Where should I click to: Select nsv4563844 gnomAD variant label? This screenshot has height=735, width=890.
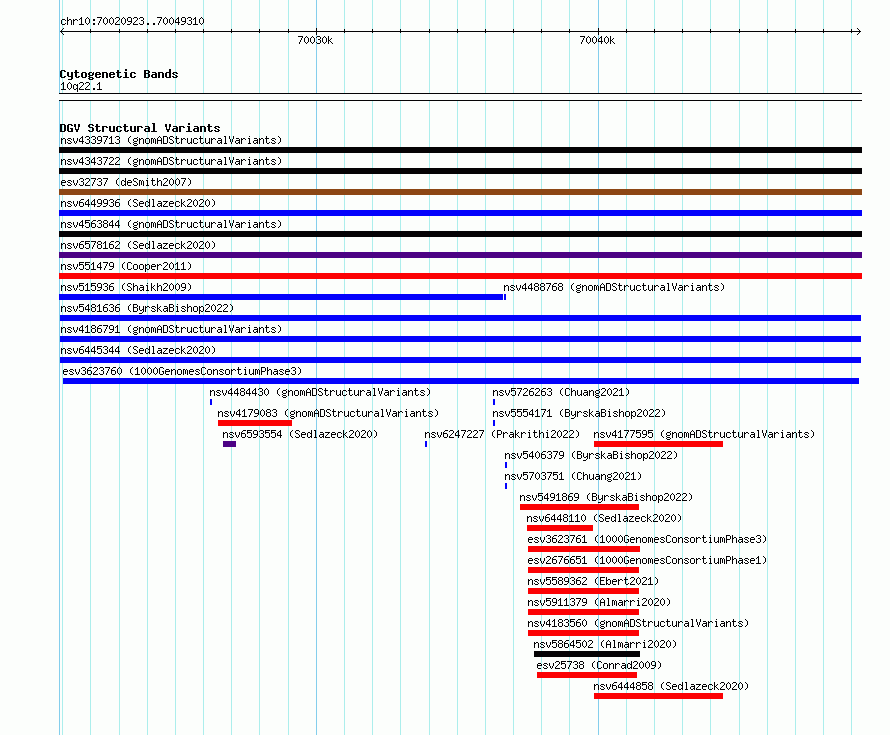(x=171, y=224)
